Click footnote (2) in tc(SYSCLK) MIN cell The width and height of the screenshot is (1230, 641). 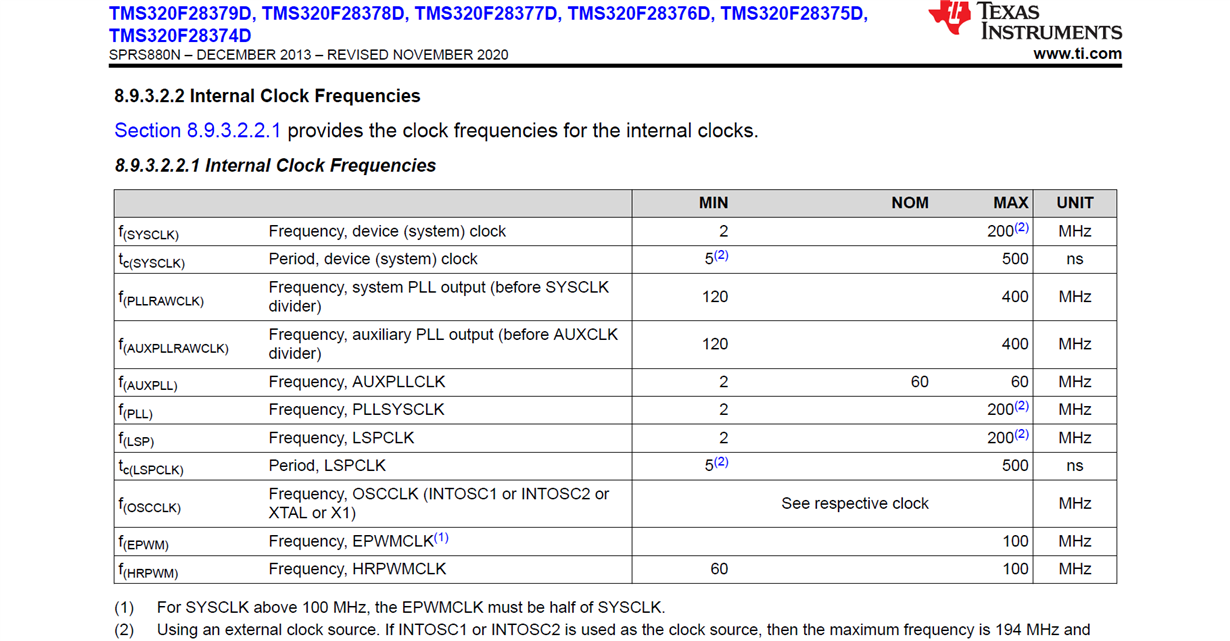coord(721,255)
